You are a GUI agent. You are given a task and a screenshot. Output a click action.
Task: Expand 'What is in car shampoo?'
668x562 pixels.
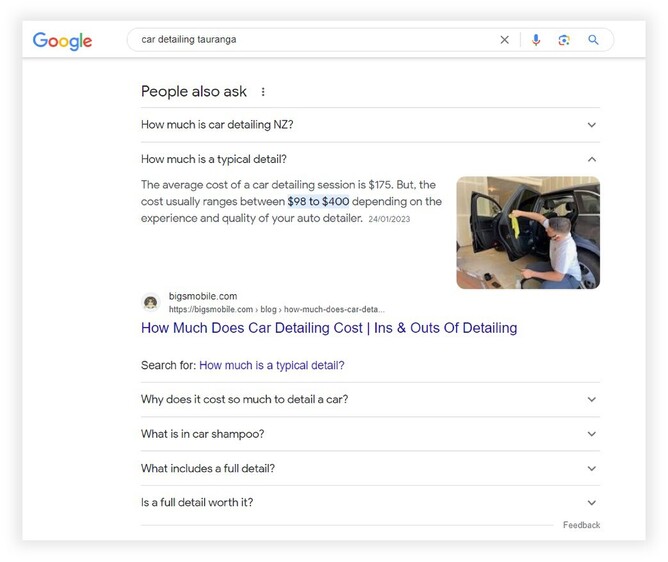coord(591,434)
